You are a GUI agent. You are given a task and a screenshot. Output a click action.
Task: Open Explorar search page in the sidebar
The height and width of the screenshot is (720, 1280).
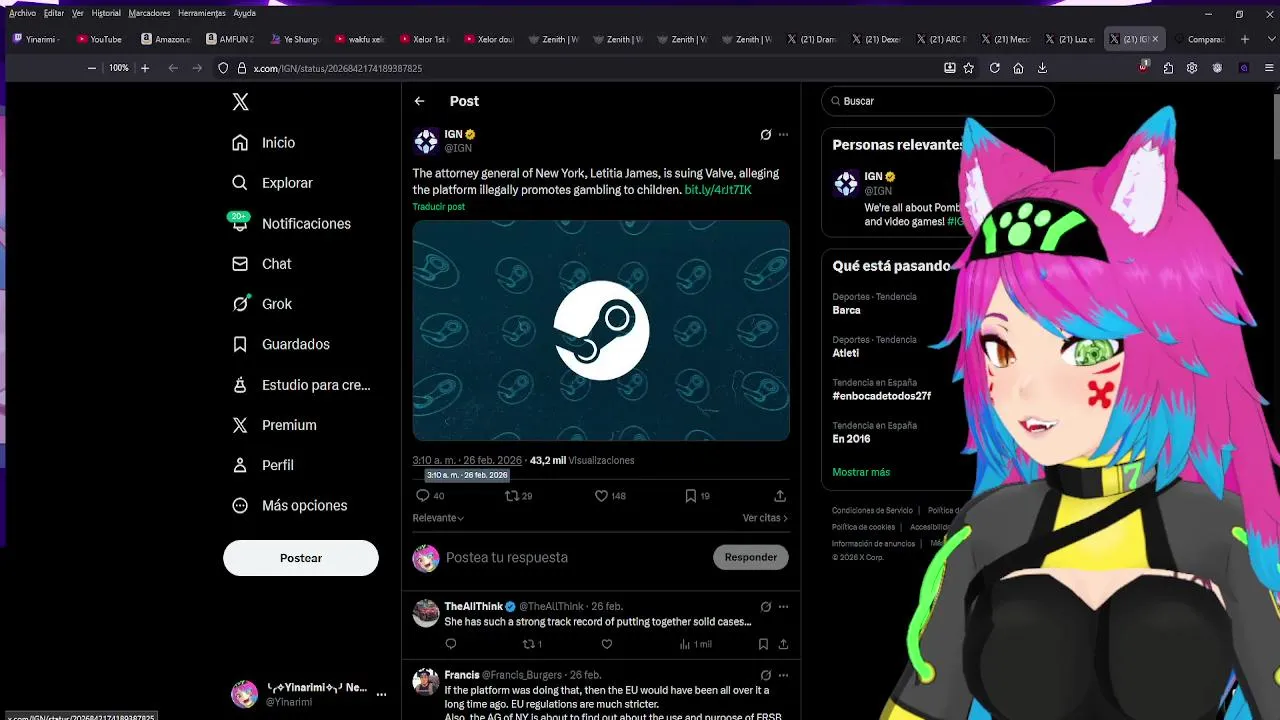click(x=272, y=183)
